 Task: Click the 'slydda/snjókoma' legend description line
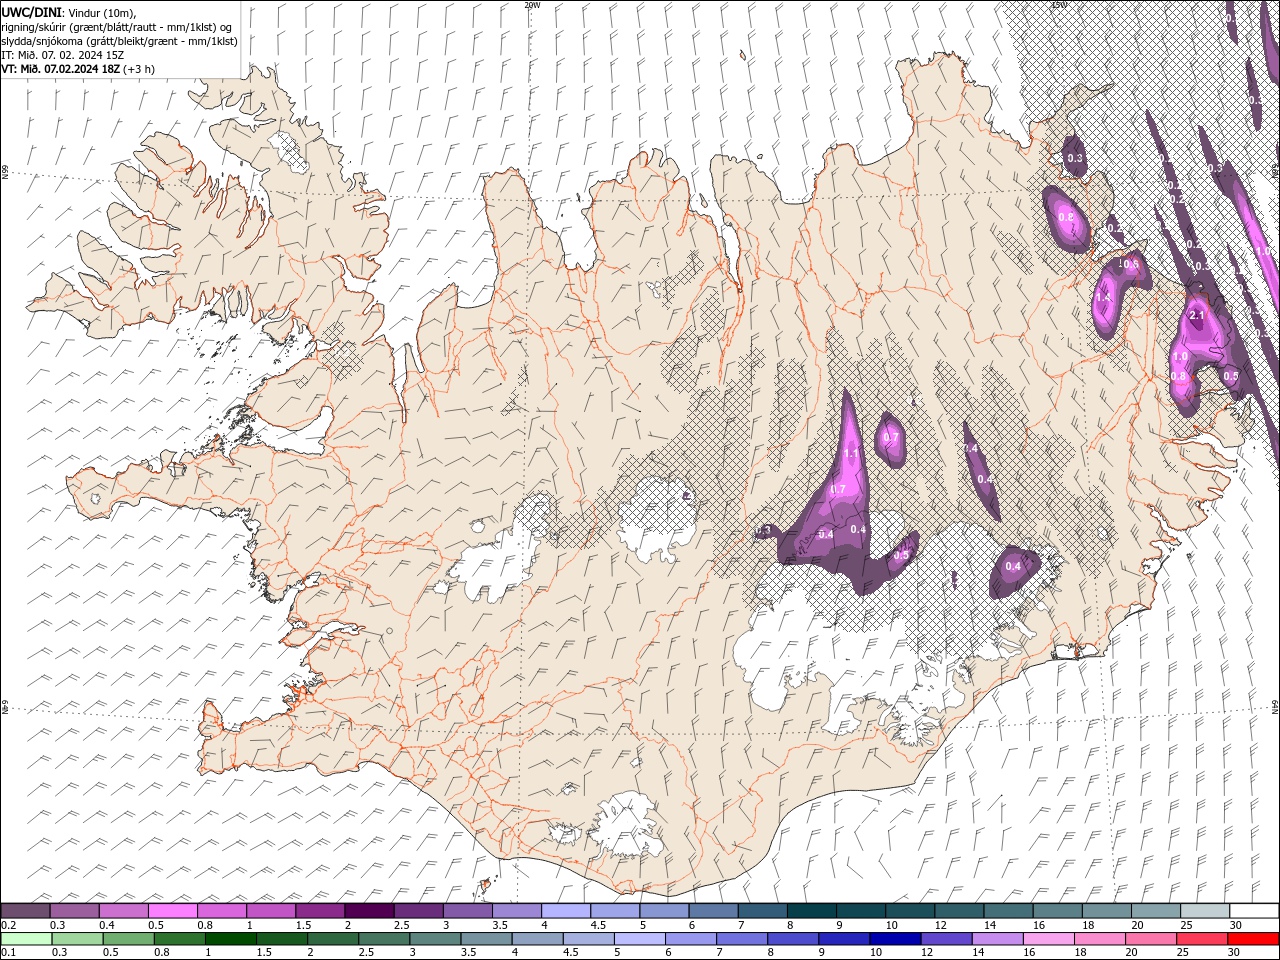tap(120, 41)
